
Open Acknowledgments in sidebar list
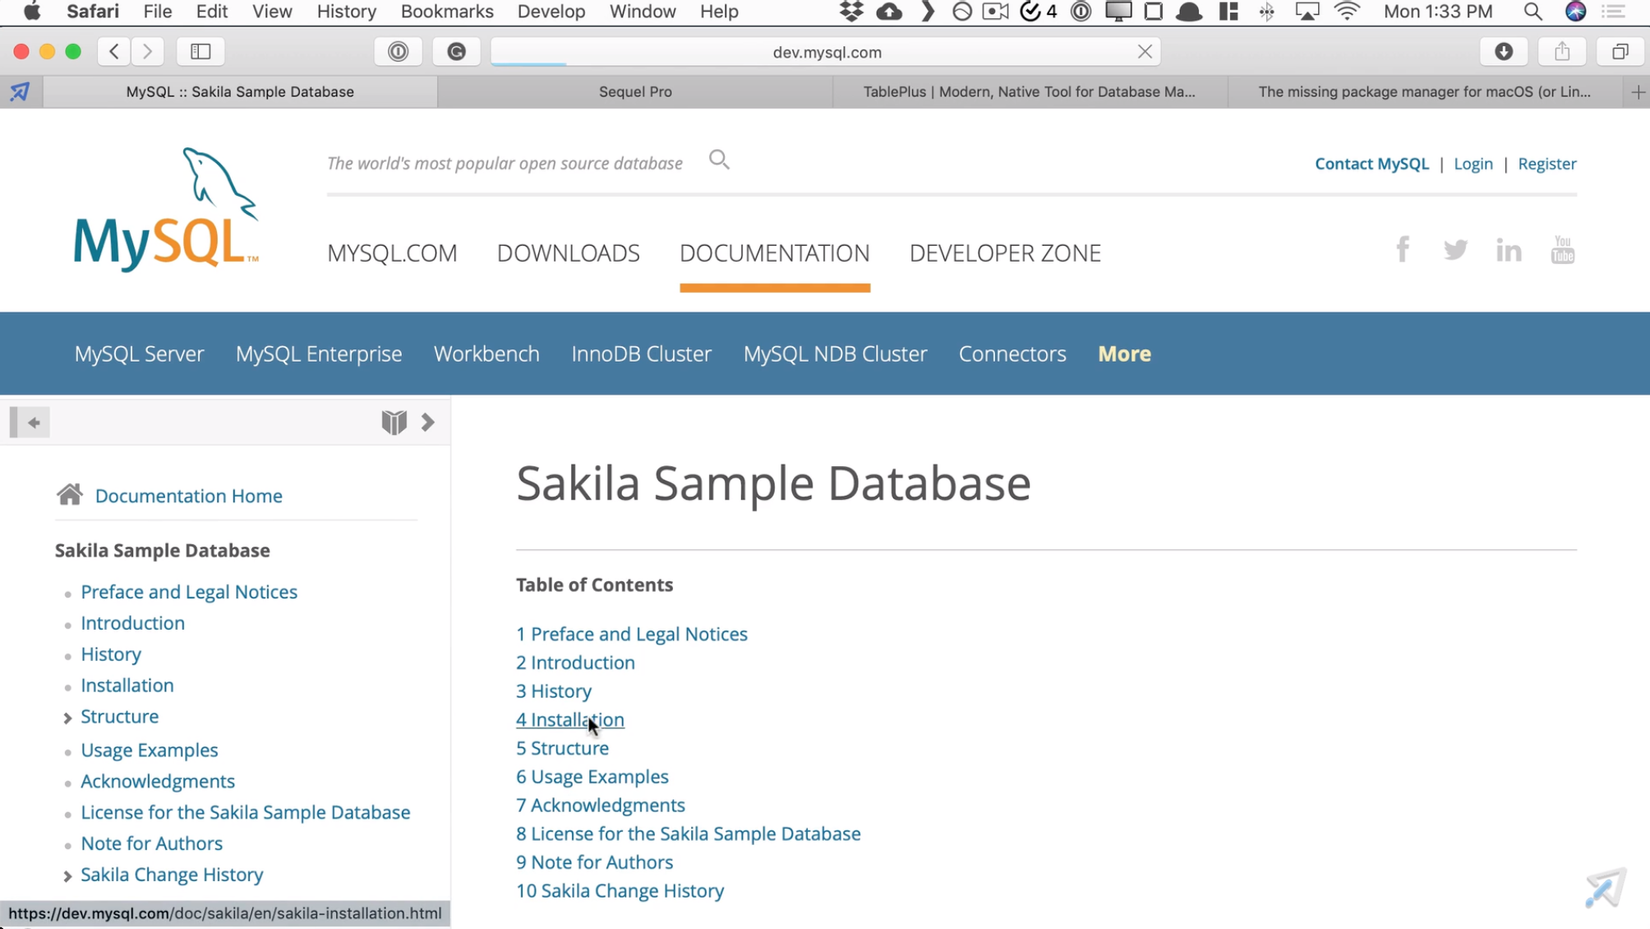[158, 781]
